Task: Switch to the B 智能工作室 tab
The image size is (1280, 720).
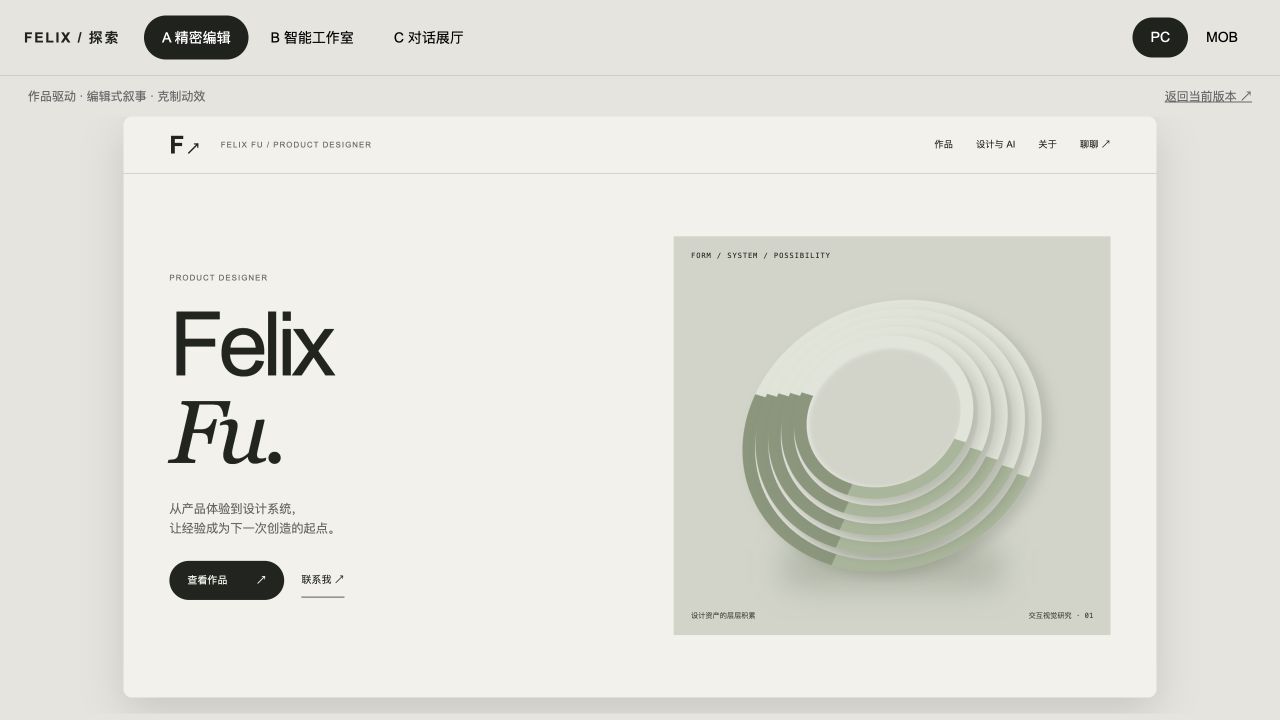Action: (x=312, y=37)
